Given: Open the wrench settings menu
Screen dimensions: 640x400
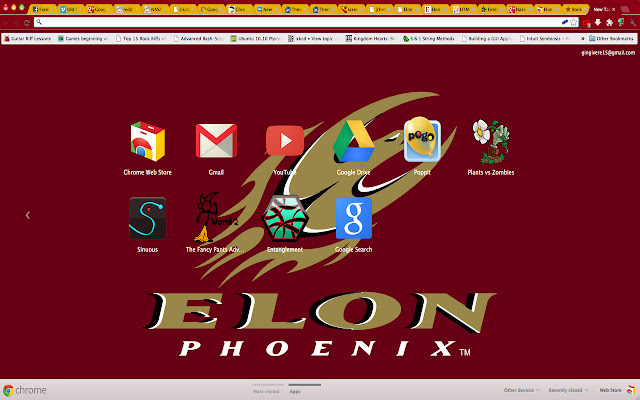Looking at the screenshot, I should (x=633, y=22).
